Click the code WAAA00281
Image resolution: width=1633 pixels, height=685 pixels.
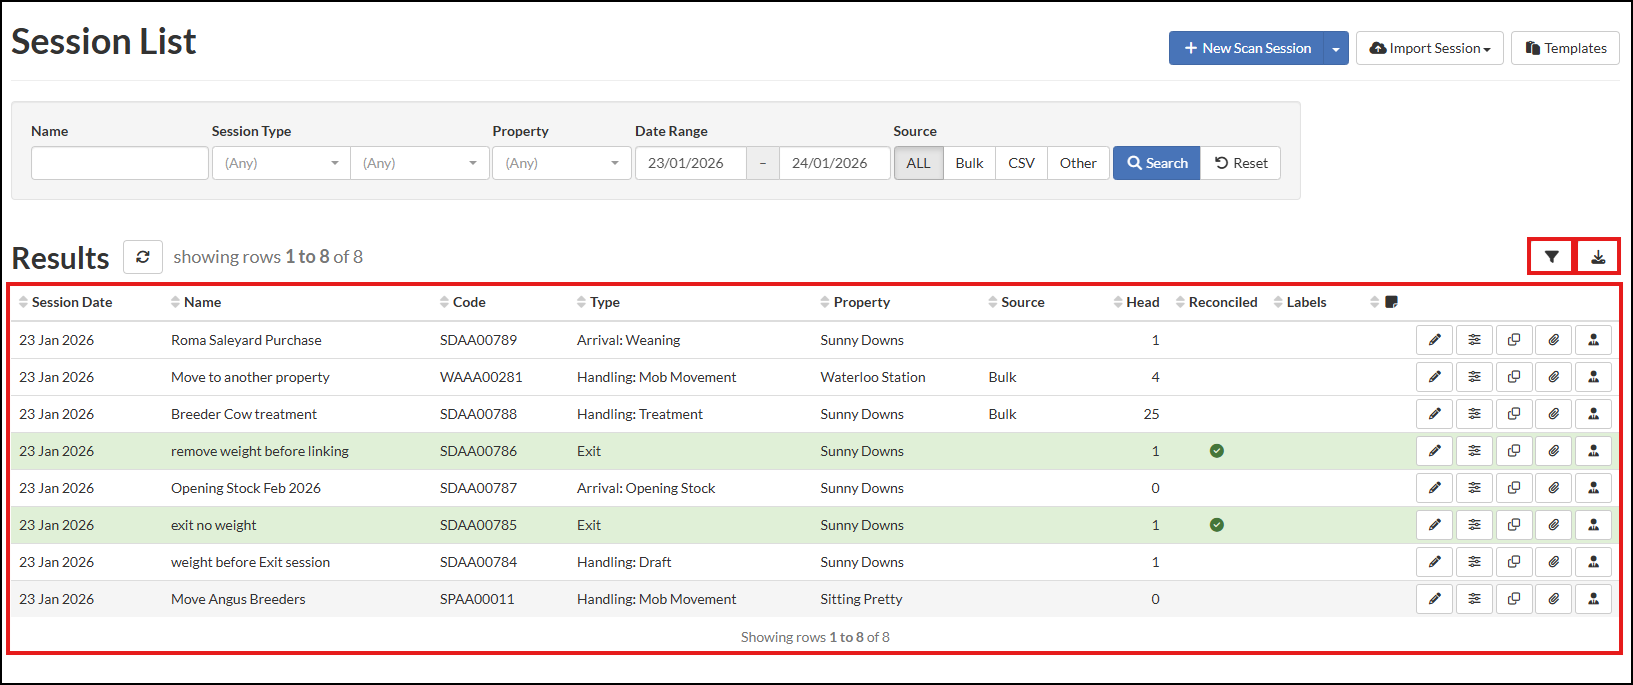(x=481, y=377)
